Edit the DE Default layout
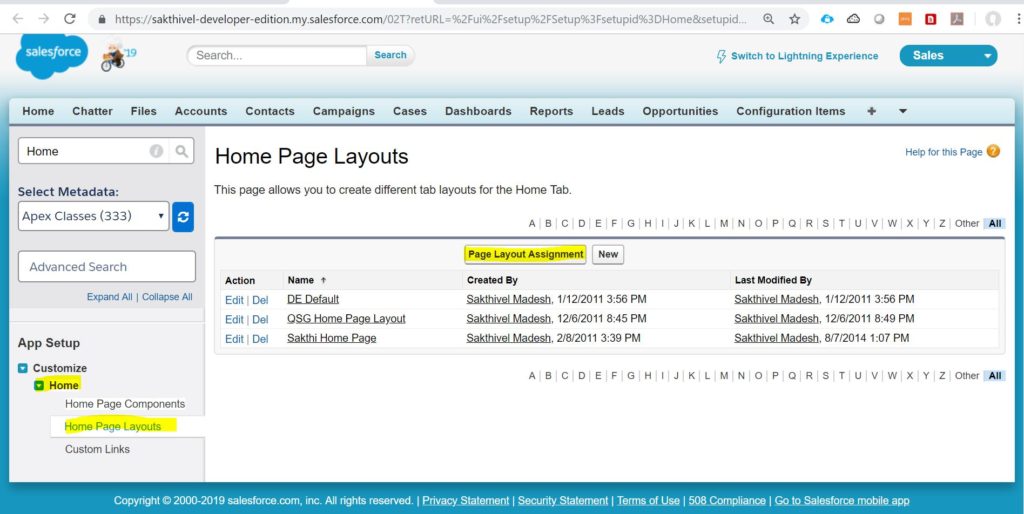 tap(234, 300)
